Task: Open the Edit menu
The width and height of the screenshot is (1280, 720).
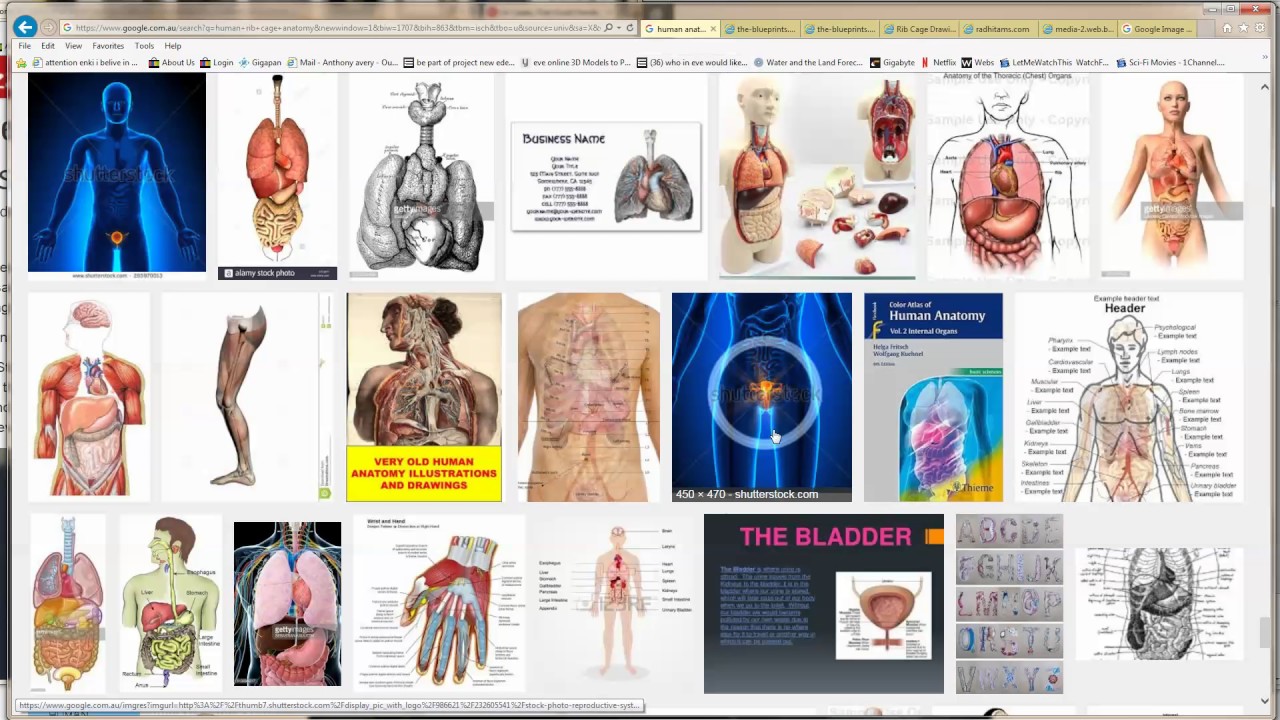Action: point(48,46)
